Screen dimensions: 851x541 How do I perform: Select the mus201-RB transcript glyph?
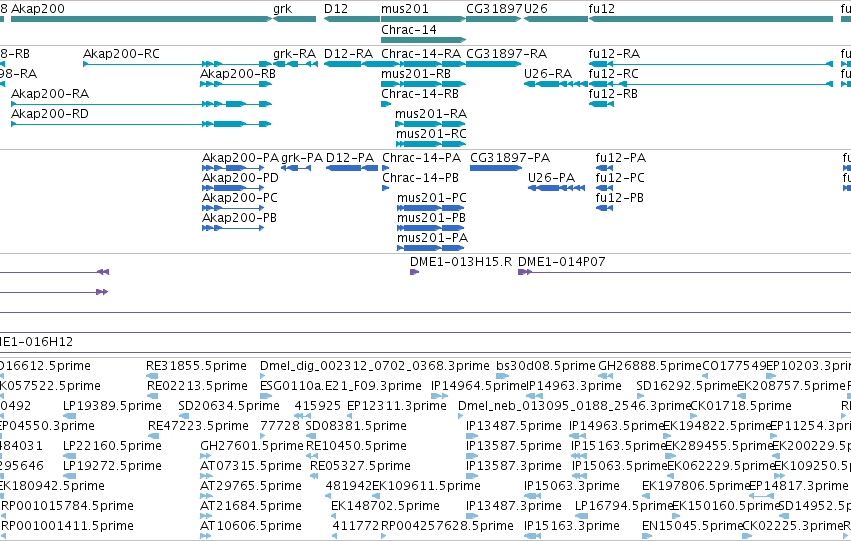point(423,84)
